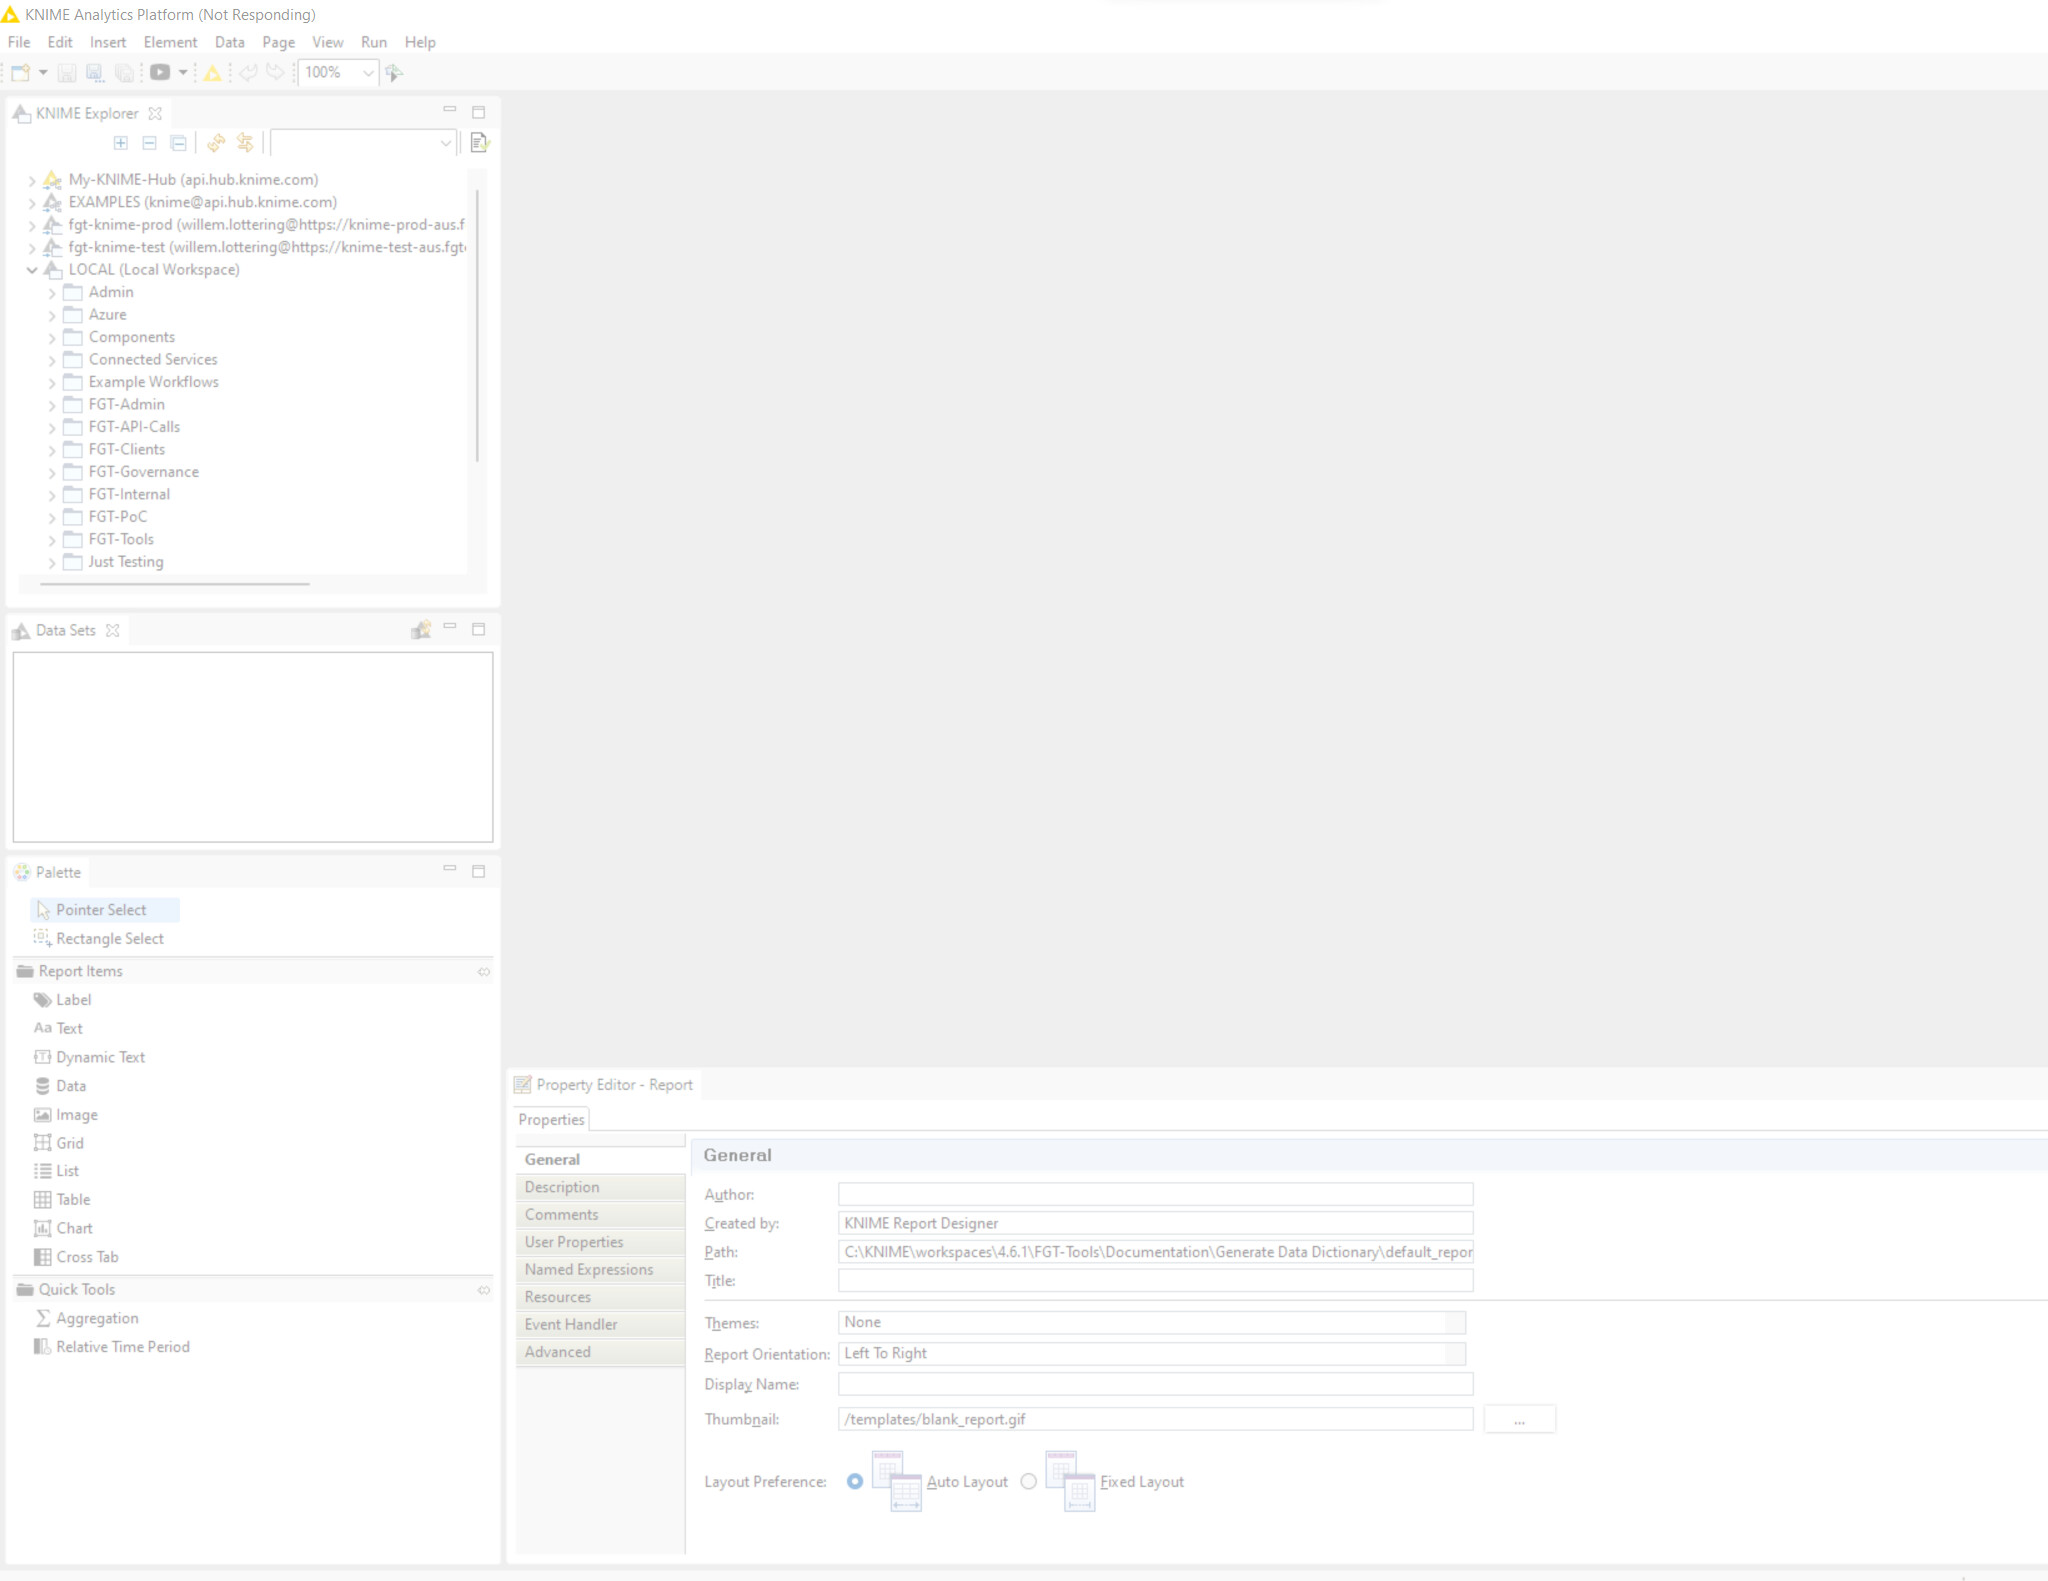The width and height of the screenshot is (2048, 1581).
Task: Click the Save All icon in toolbar
Action: (x=124, y=72)
